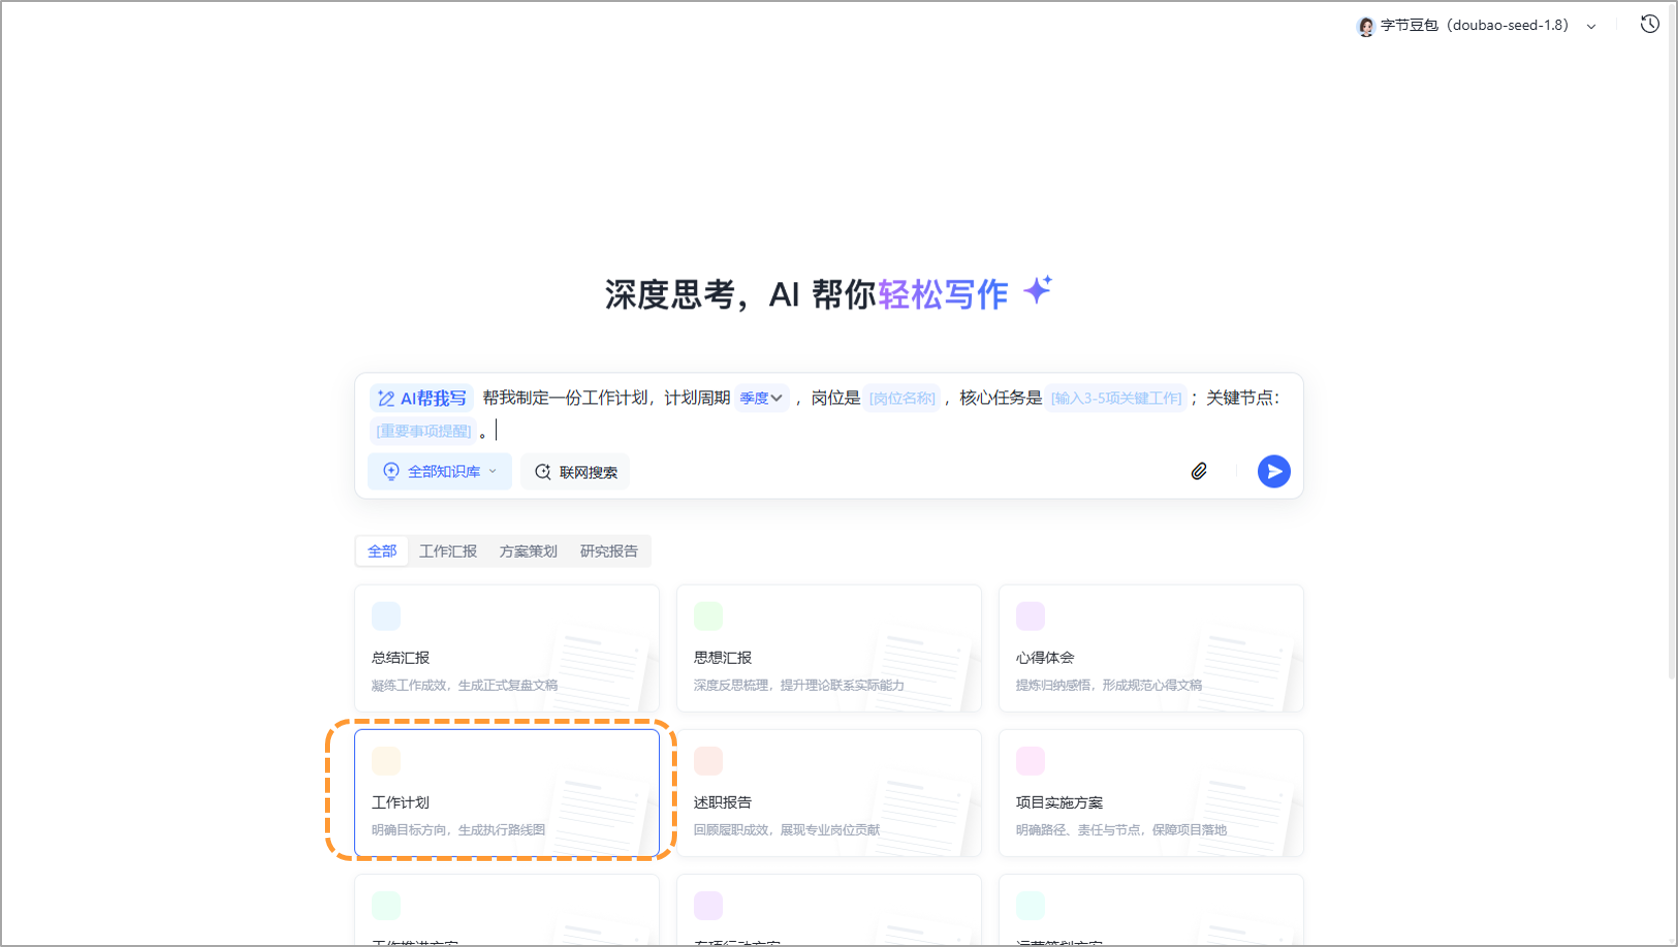This screenshot has height=947, width=1678.
Task: Open the paperclip attachment icon
Action: point(1199,471)
